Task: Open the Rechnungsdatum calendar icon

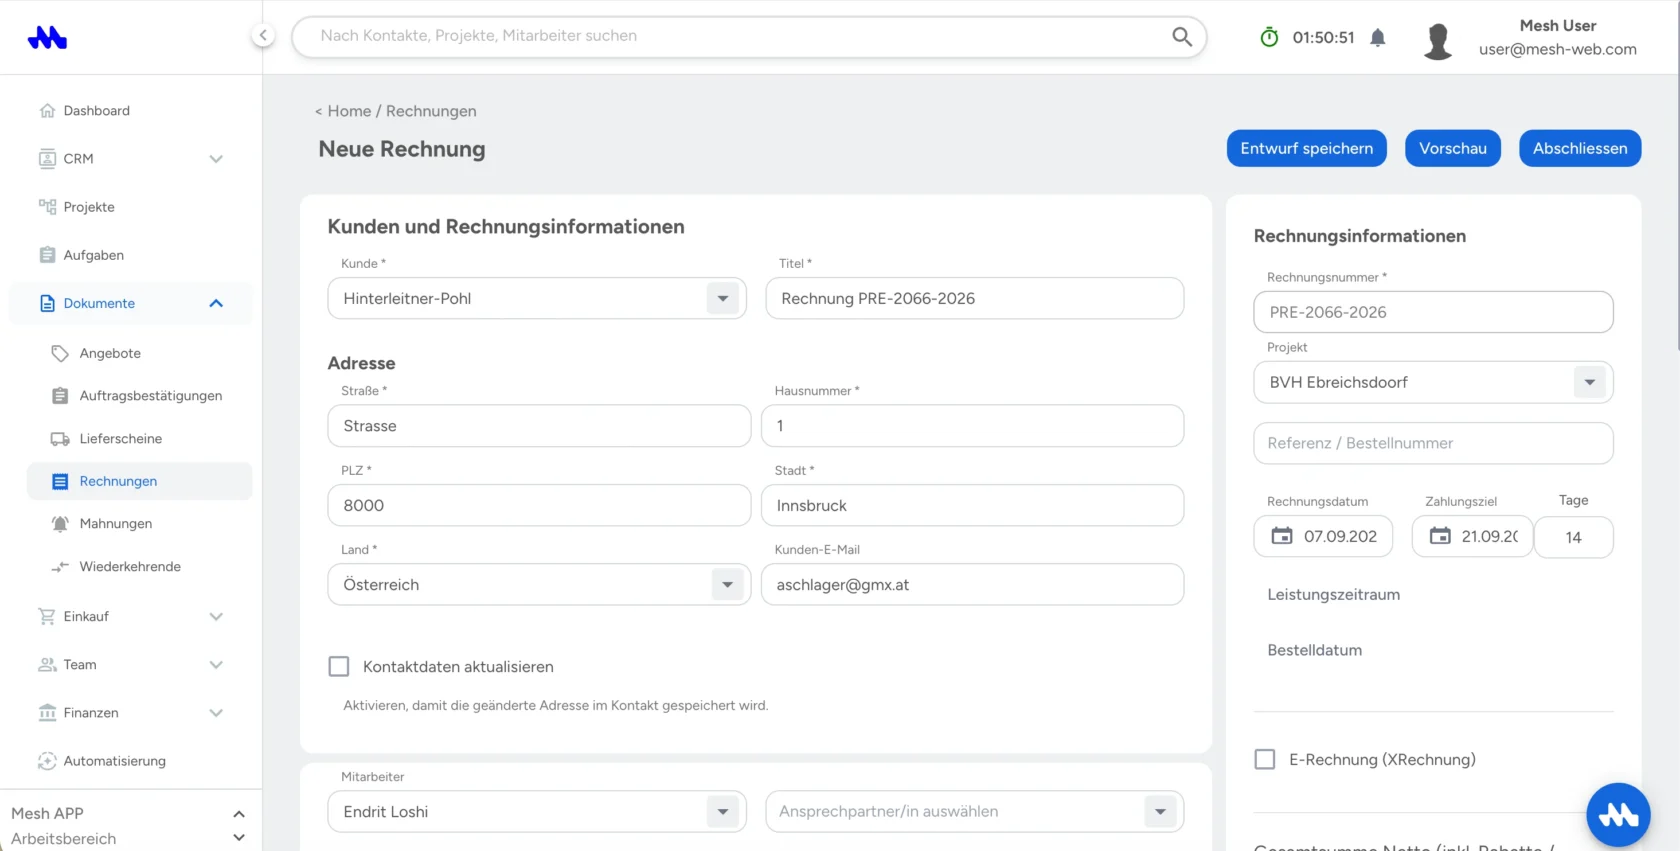Action: coord(1282,536)
